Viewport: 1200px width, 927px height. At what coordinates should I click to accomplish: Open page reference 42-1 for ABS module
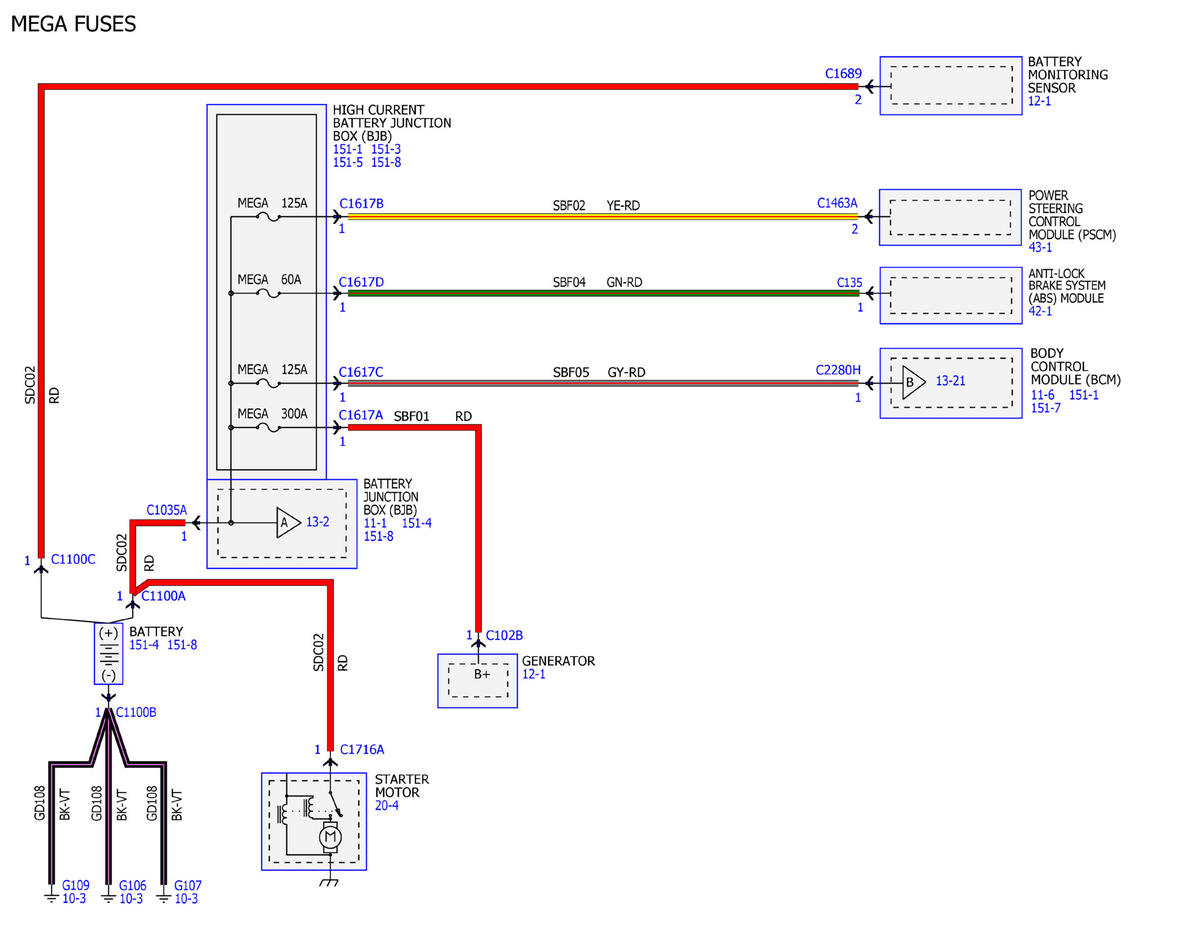(1041, 311)
